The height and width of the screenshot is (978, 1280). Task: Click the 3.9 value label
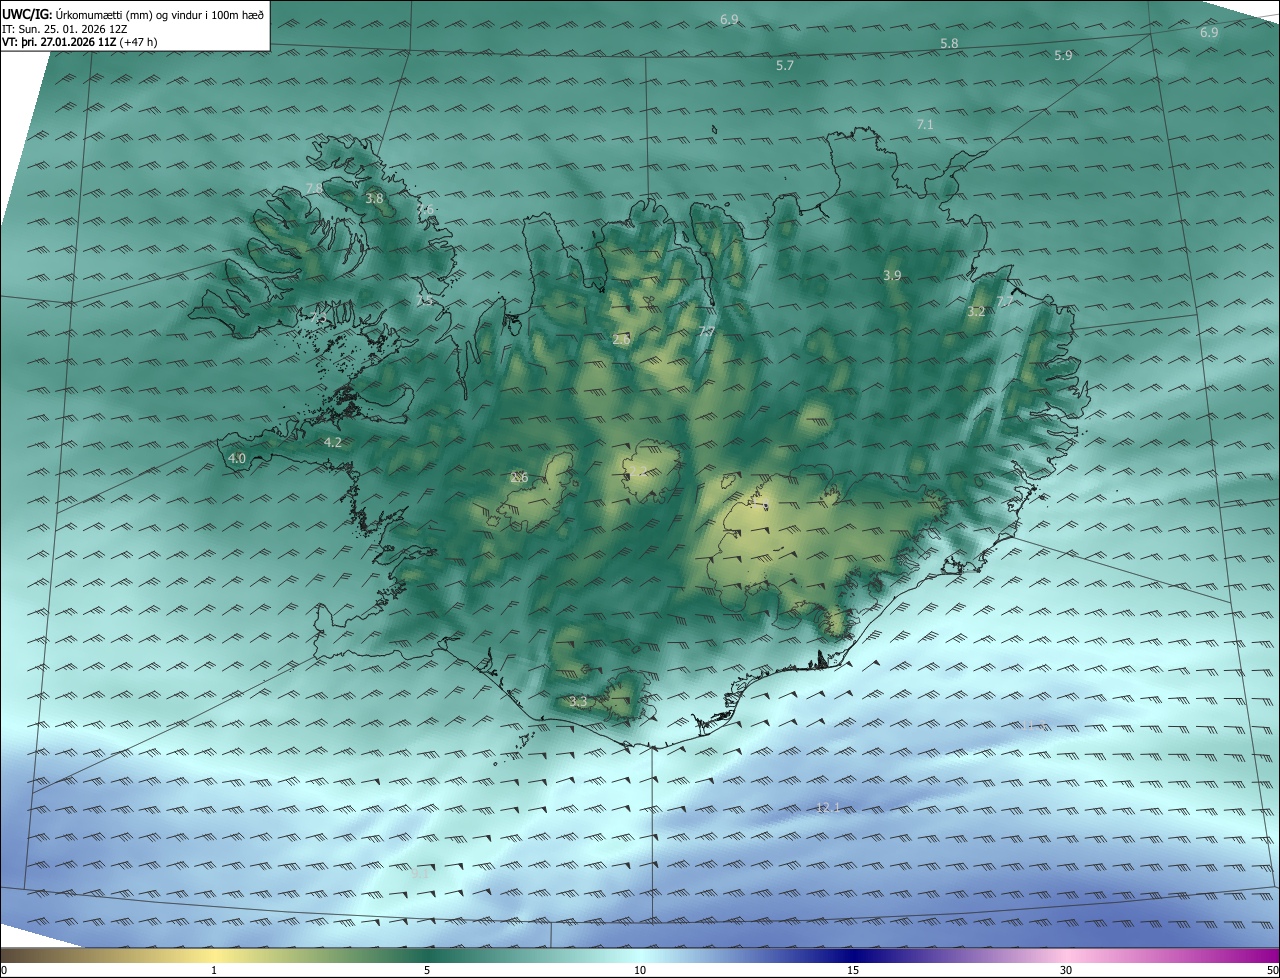[893, 275]
